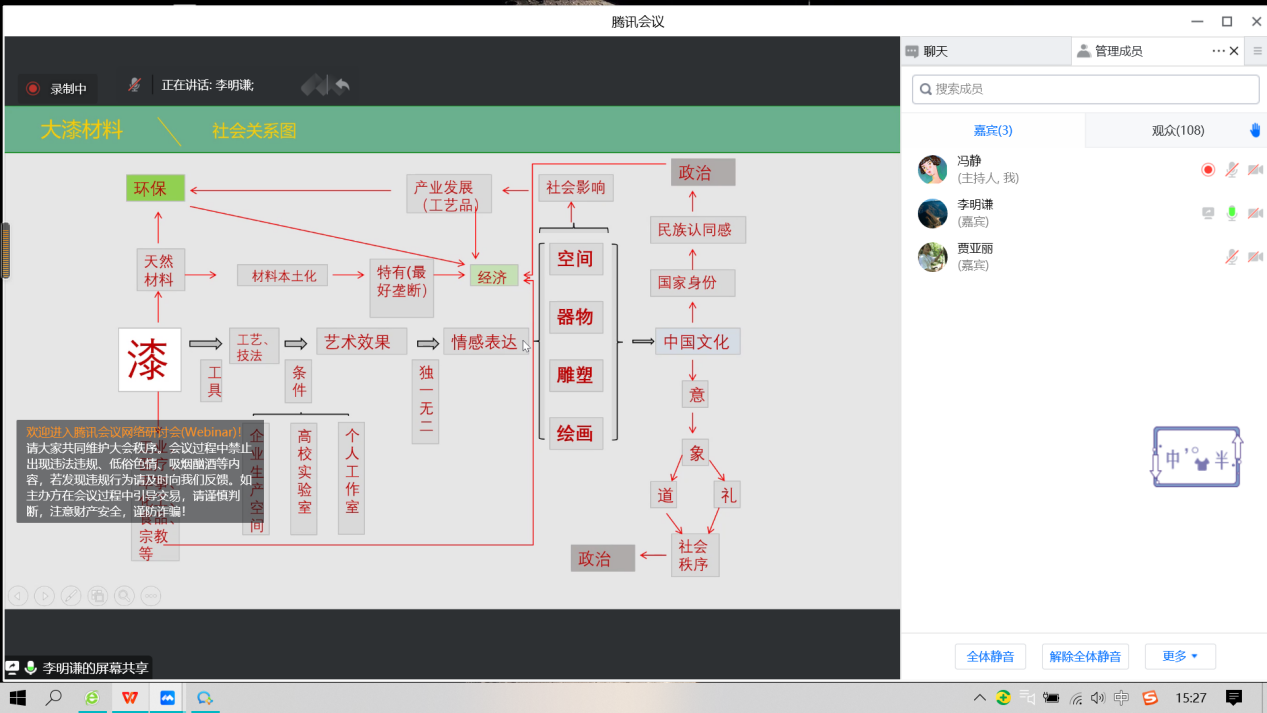Click the previous slide arrow icon

18,596
